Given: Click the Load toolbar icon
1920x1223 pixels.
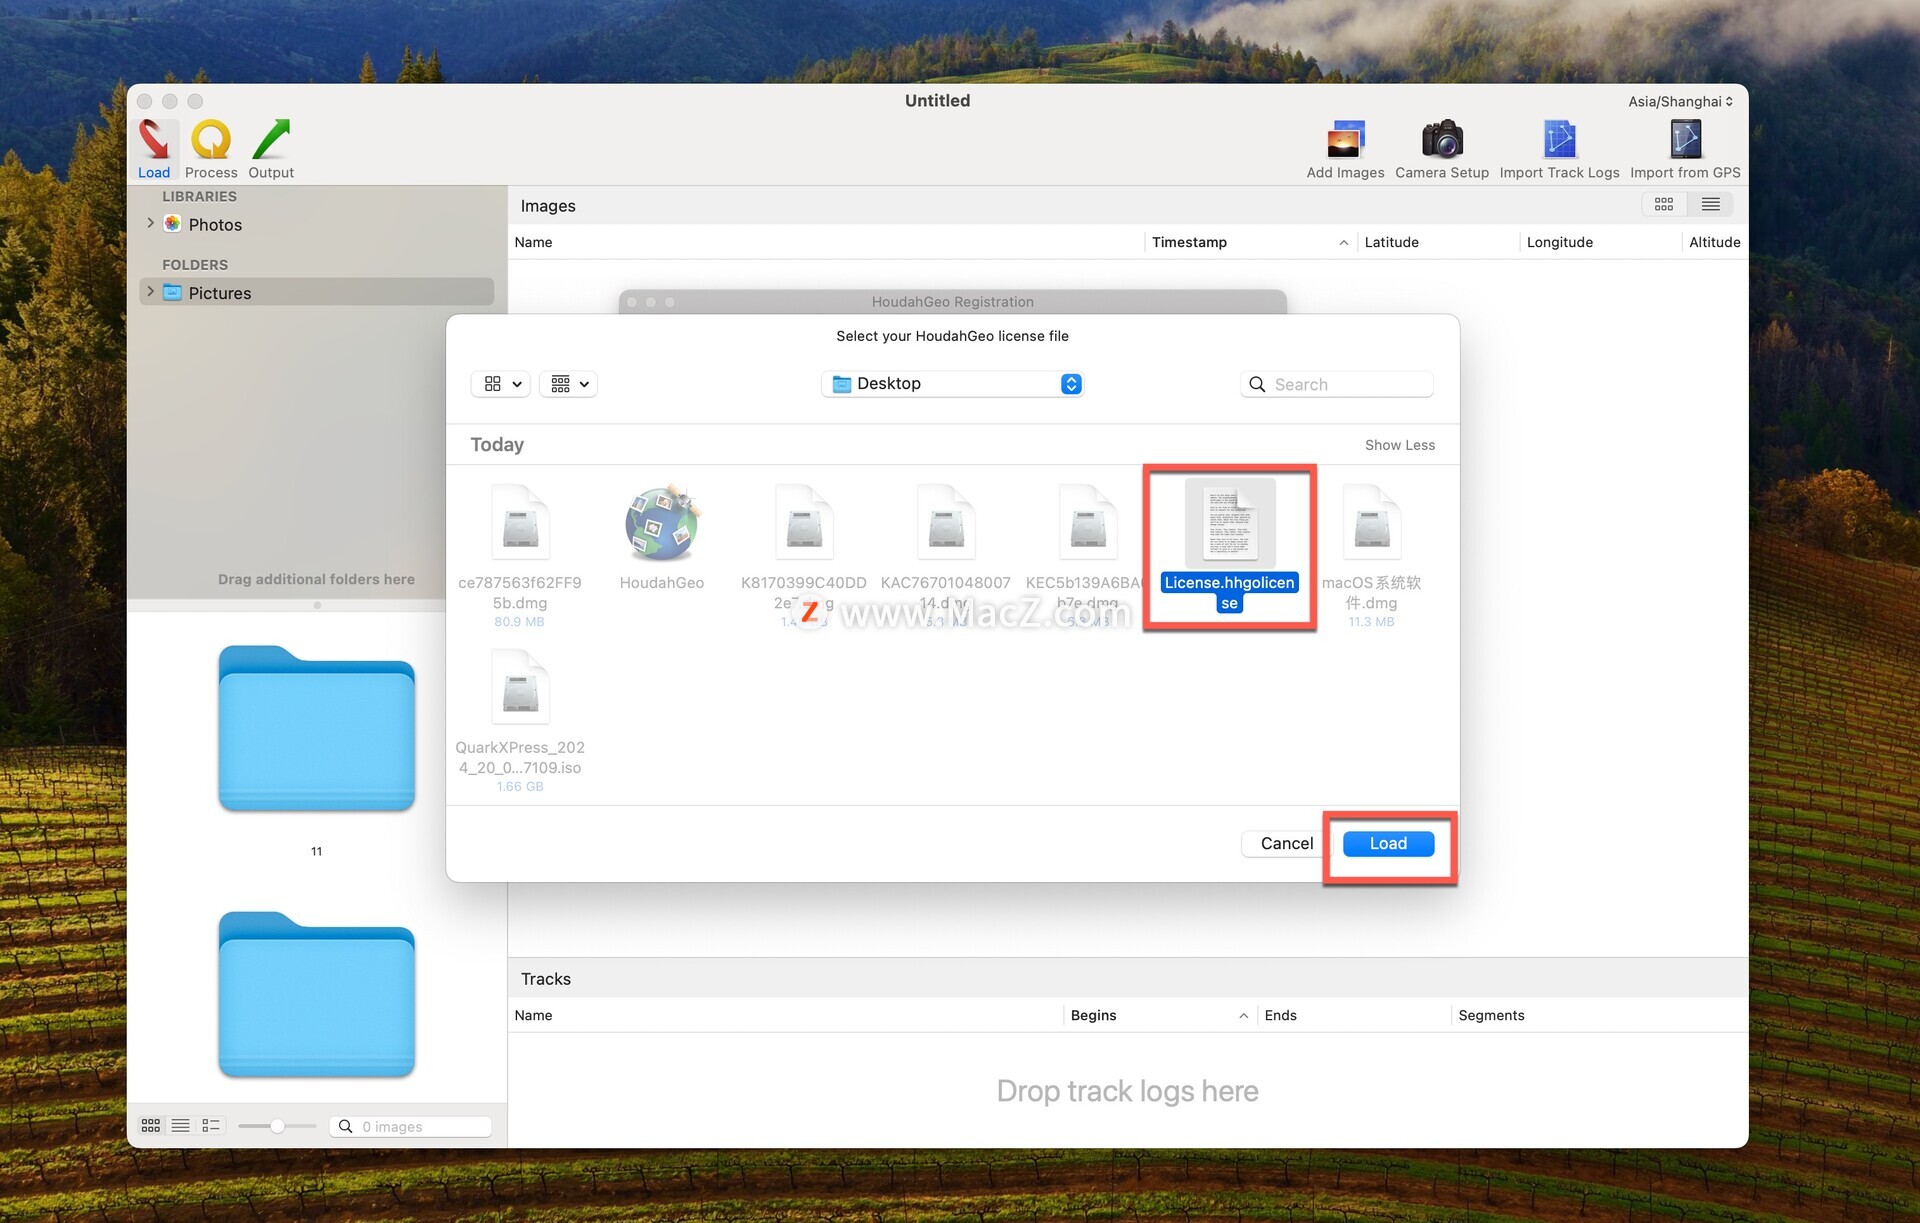Looking at the screenshot, I should 154,149.
